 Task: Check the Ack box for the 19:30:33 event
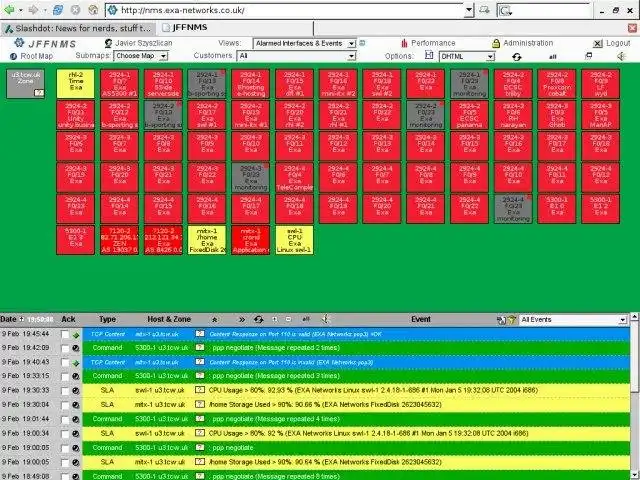(x=65, y=391)
